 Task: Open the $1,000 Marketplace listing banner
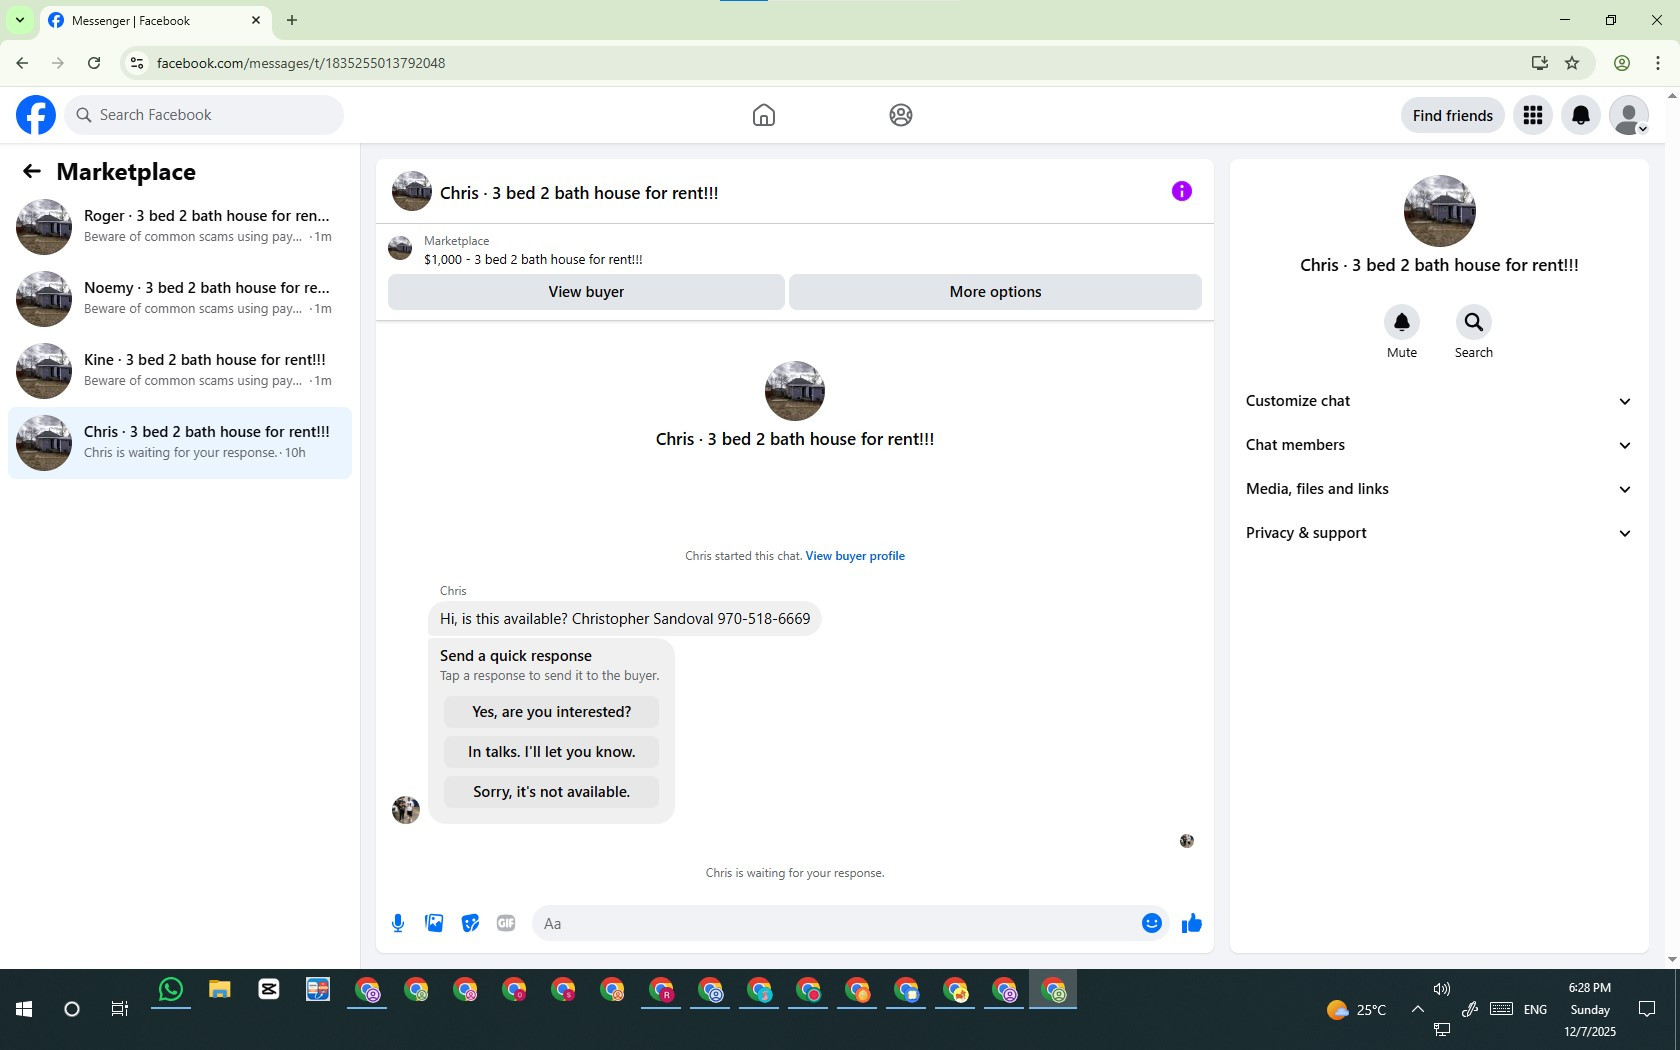coord(795,249)
